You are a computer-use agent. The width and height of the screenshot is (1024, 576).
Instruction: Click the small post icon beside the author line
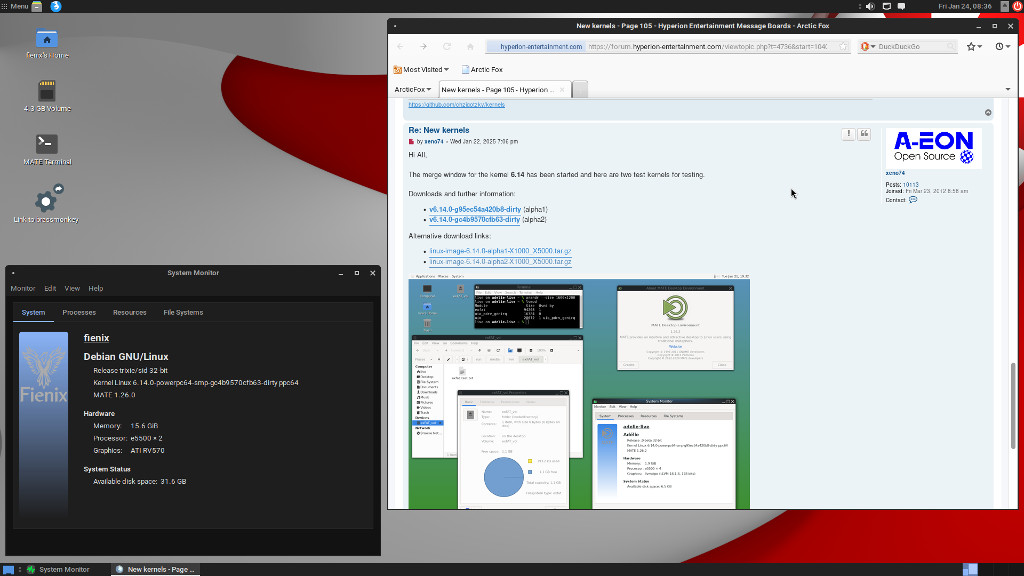[x=411, y=142]
